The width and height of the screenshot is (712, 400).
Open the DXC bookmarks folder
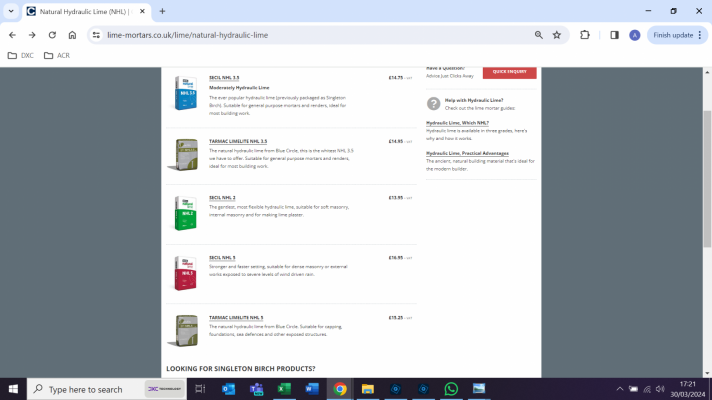click(x=21, y=55)
